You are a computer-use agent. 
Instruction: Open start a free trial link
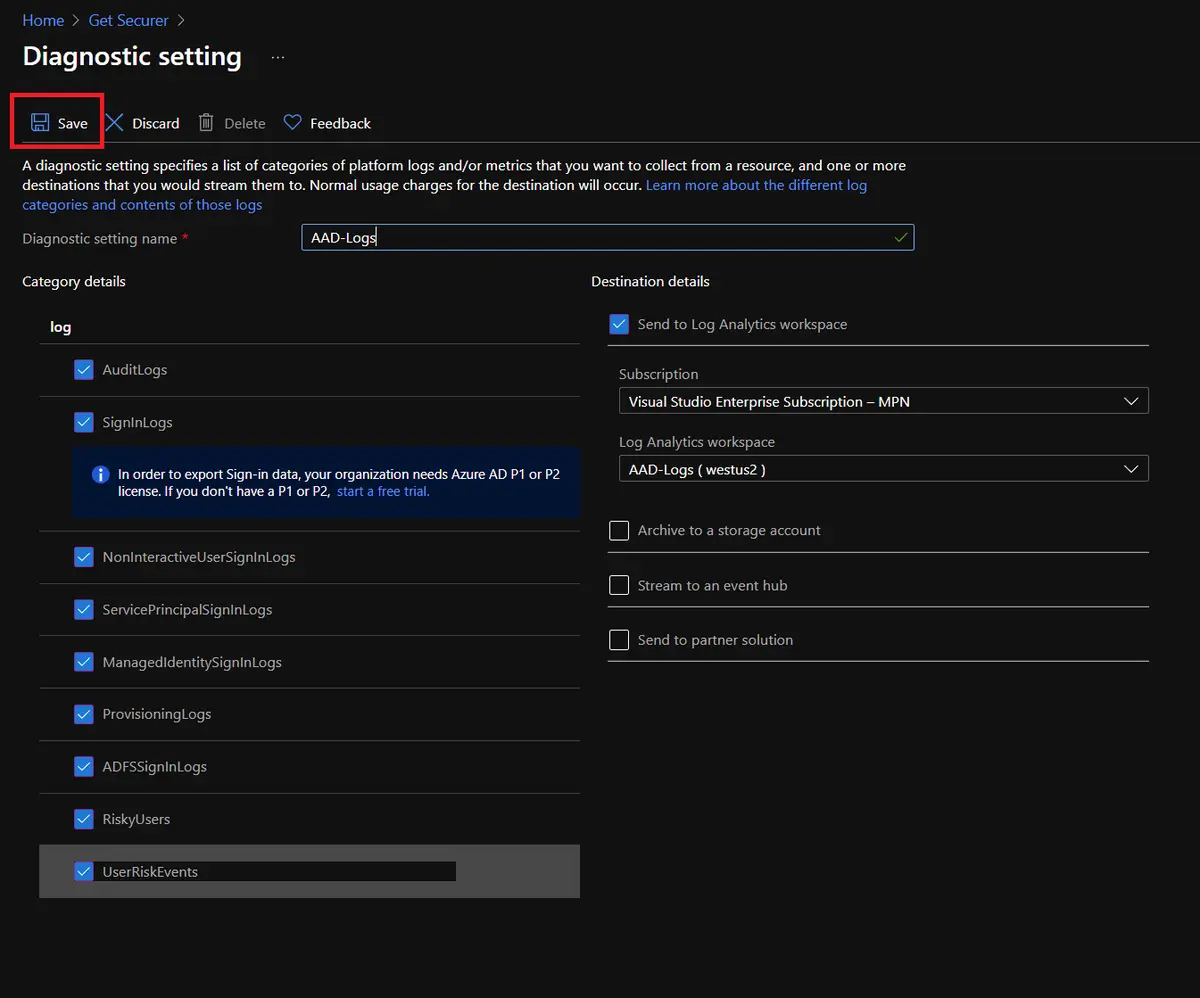click(x=383, y=492)
